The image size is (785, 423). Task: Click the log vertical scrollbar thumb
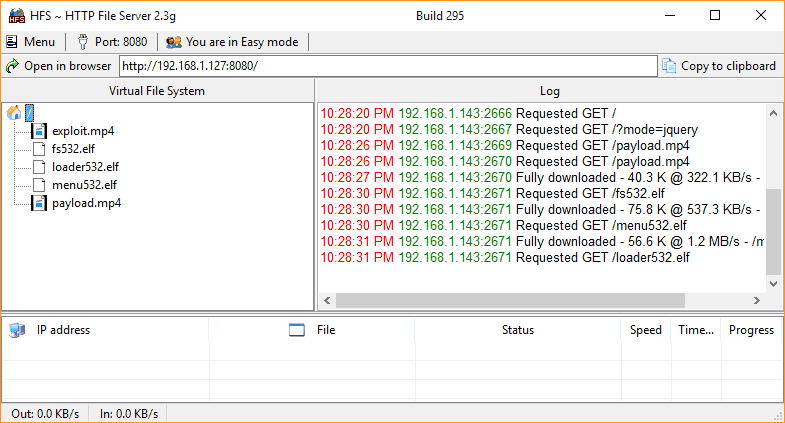tap(773, 232)
